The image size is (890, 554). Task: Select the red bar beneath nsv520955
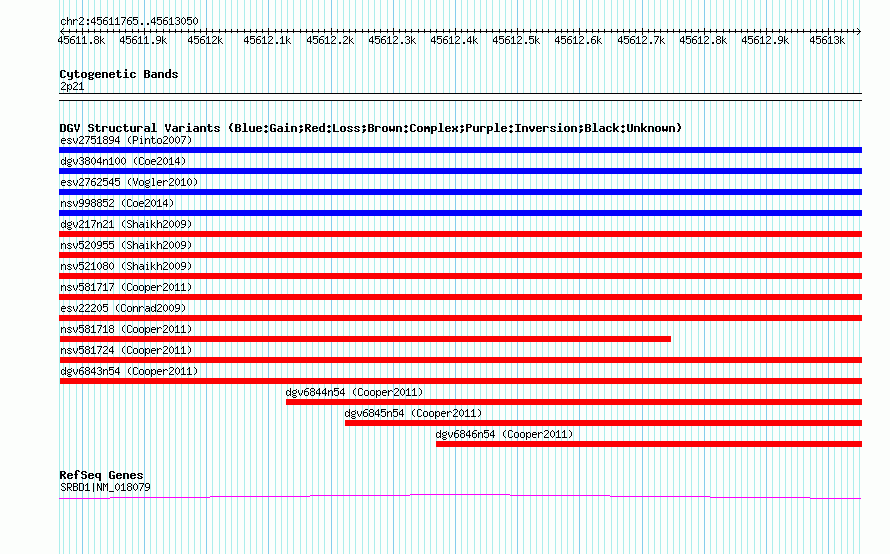[x=460, y=255]
